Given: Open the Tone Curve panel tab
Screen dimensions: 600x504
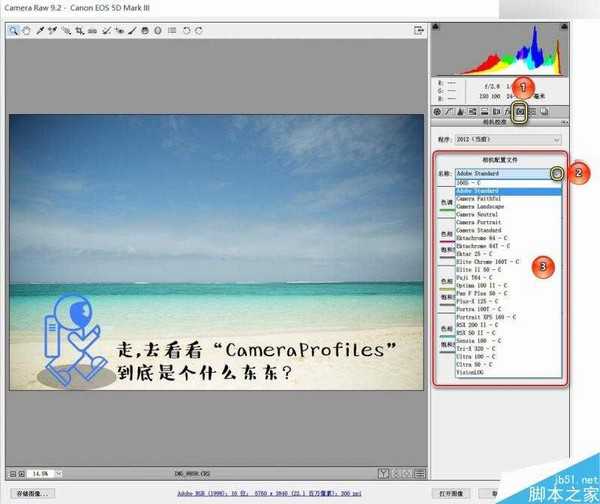Looking at the screenshot, I should [x=449, y=112].
